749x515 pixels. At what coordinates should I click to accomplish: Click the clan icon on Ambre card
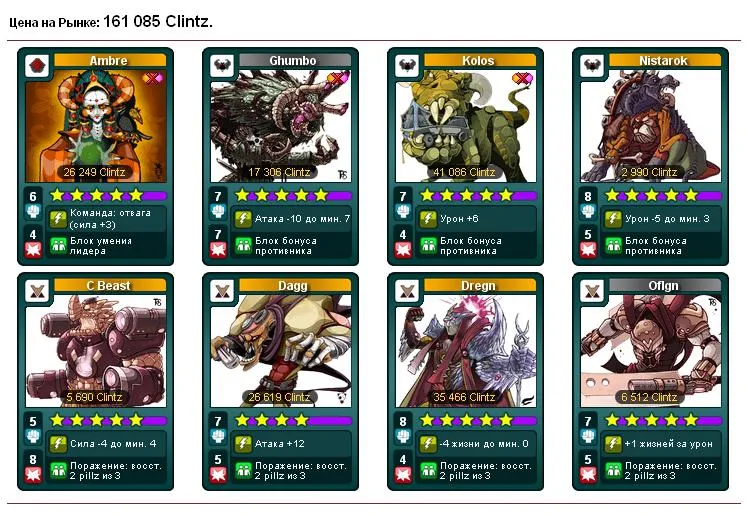click(x=37, y=65)
